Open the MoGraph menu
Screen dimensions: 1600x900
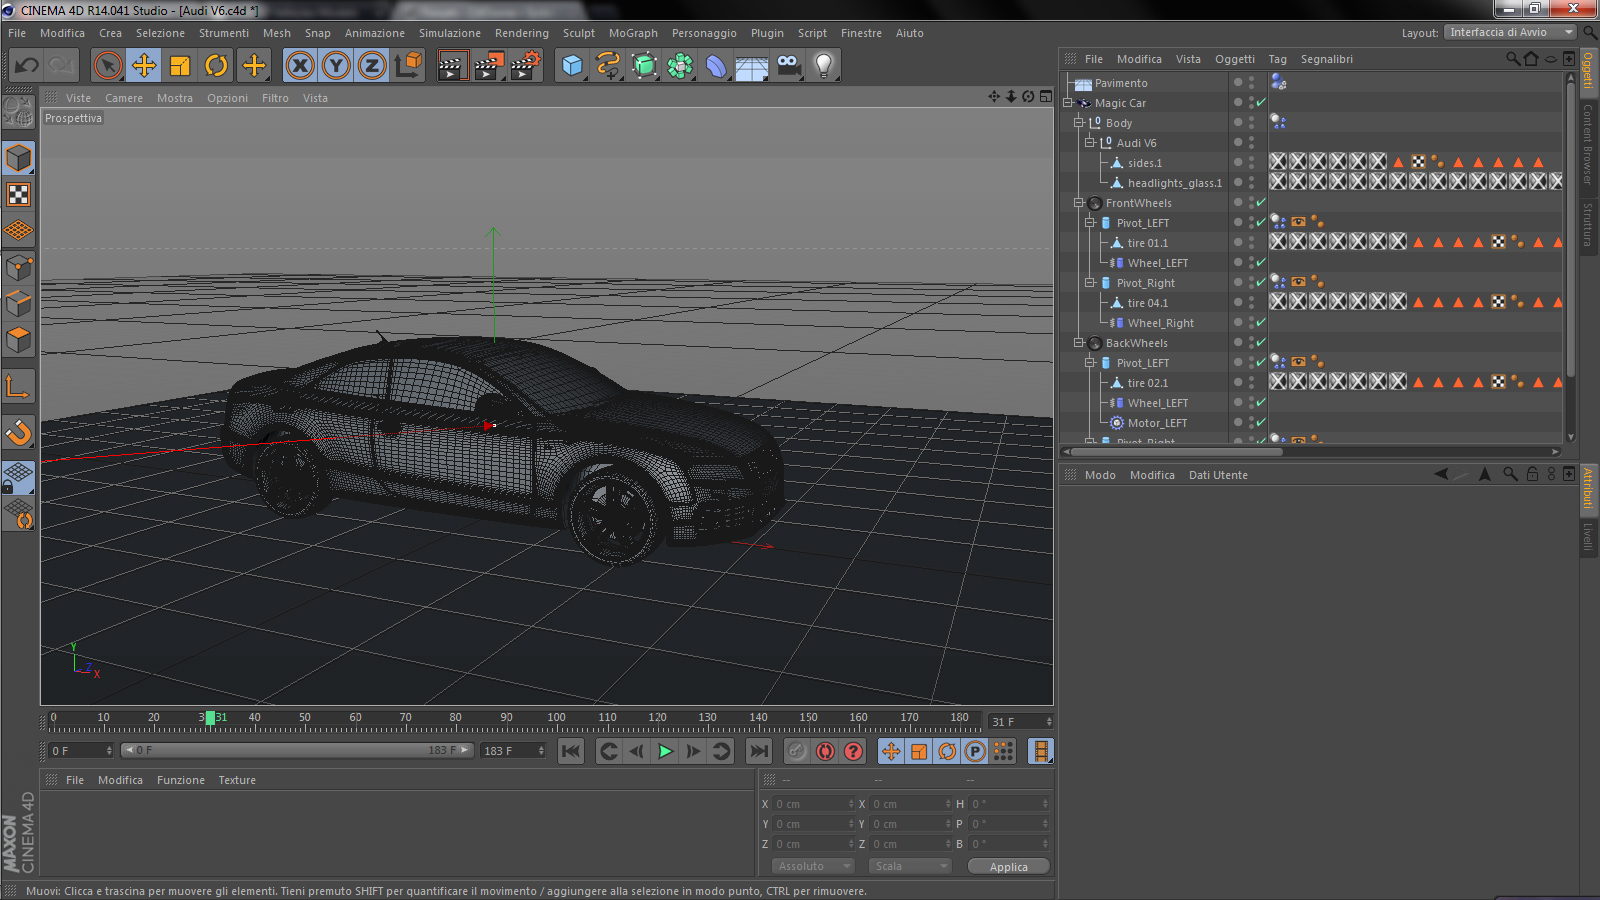coord(633,33)
